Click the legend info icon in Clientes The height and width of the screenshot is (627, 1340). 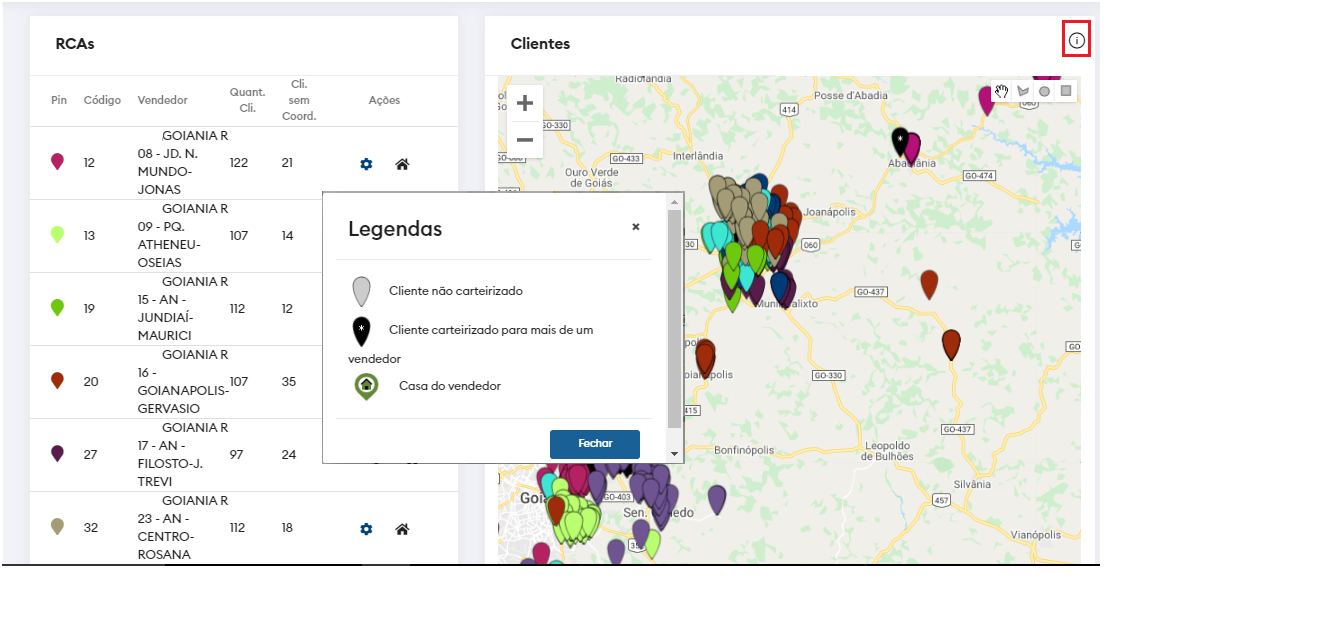(1076, 41)
